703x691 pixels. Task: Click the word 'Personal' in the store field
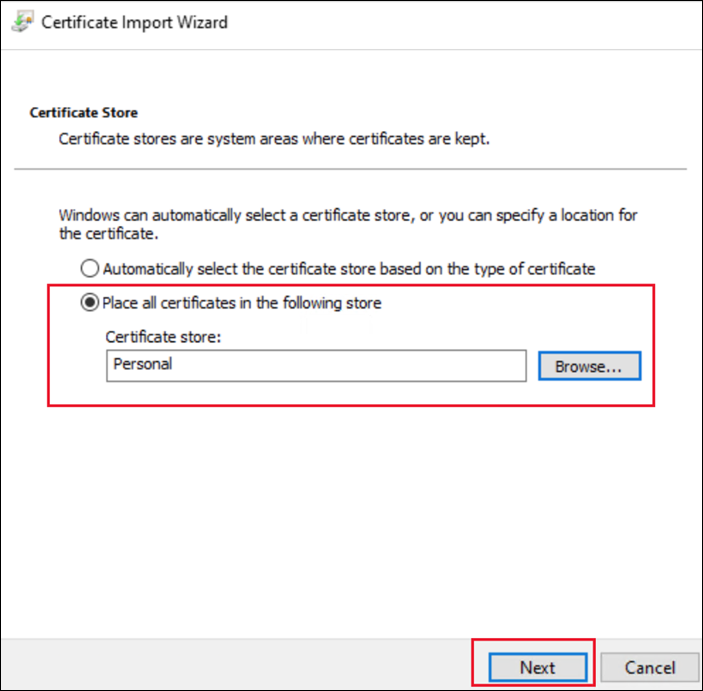pyautogui.click(x=143, y=365)
